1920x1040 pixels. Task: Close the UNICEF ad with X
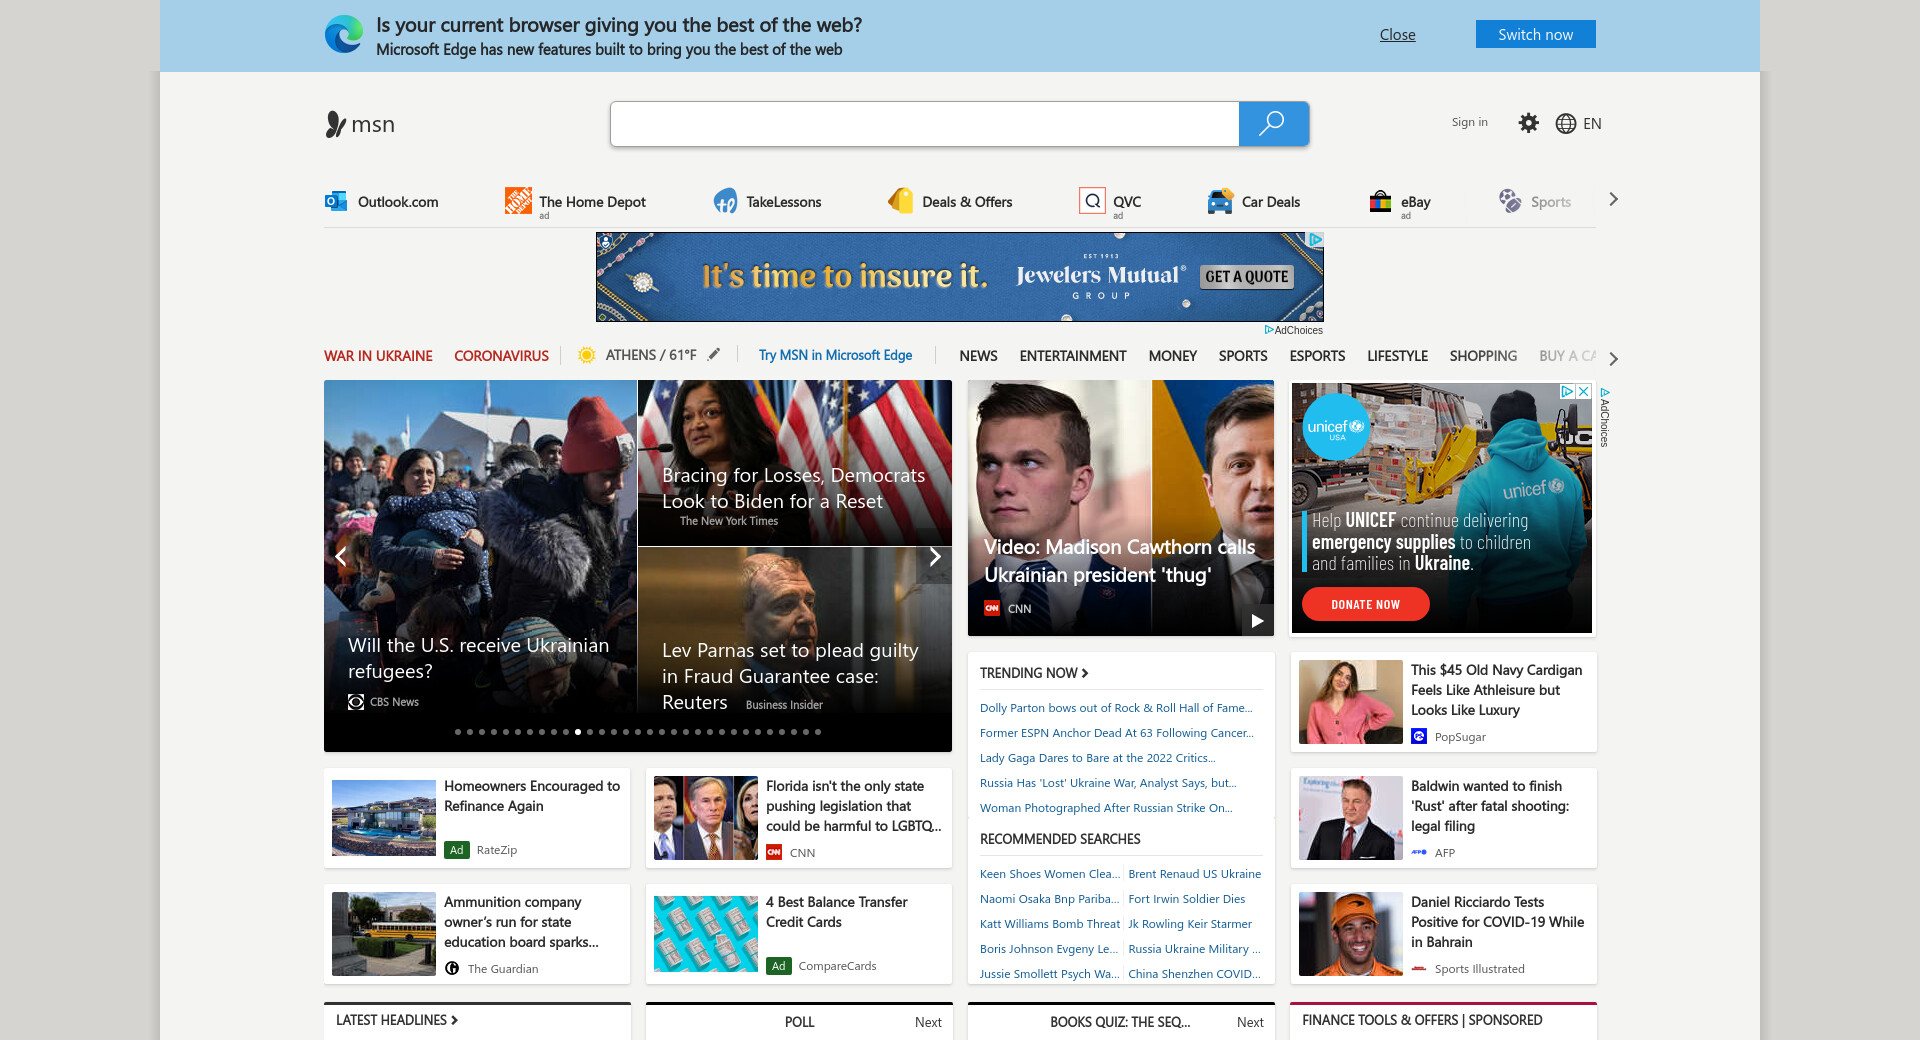1584,392
